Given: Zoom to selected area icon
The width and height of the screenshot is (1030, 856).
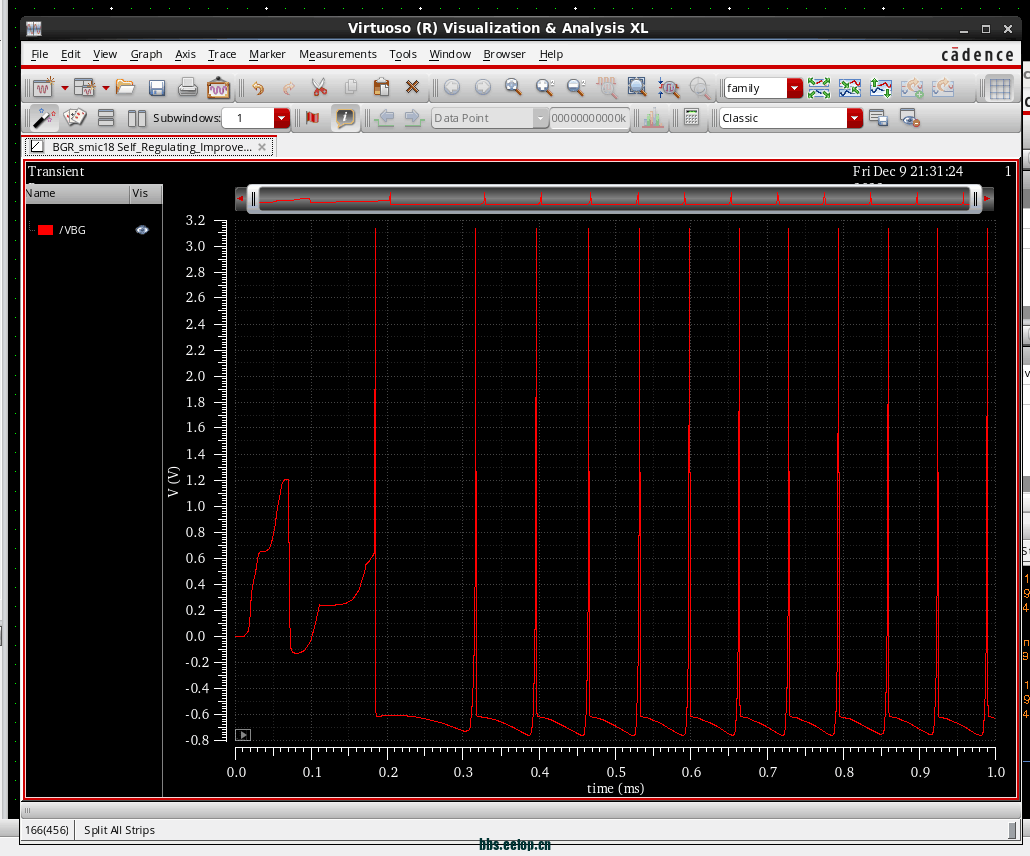Looking at the screenshot, I should tap(637, 87).
